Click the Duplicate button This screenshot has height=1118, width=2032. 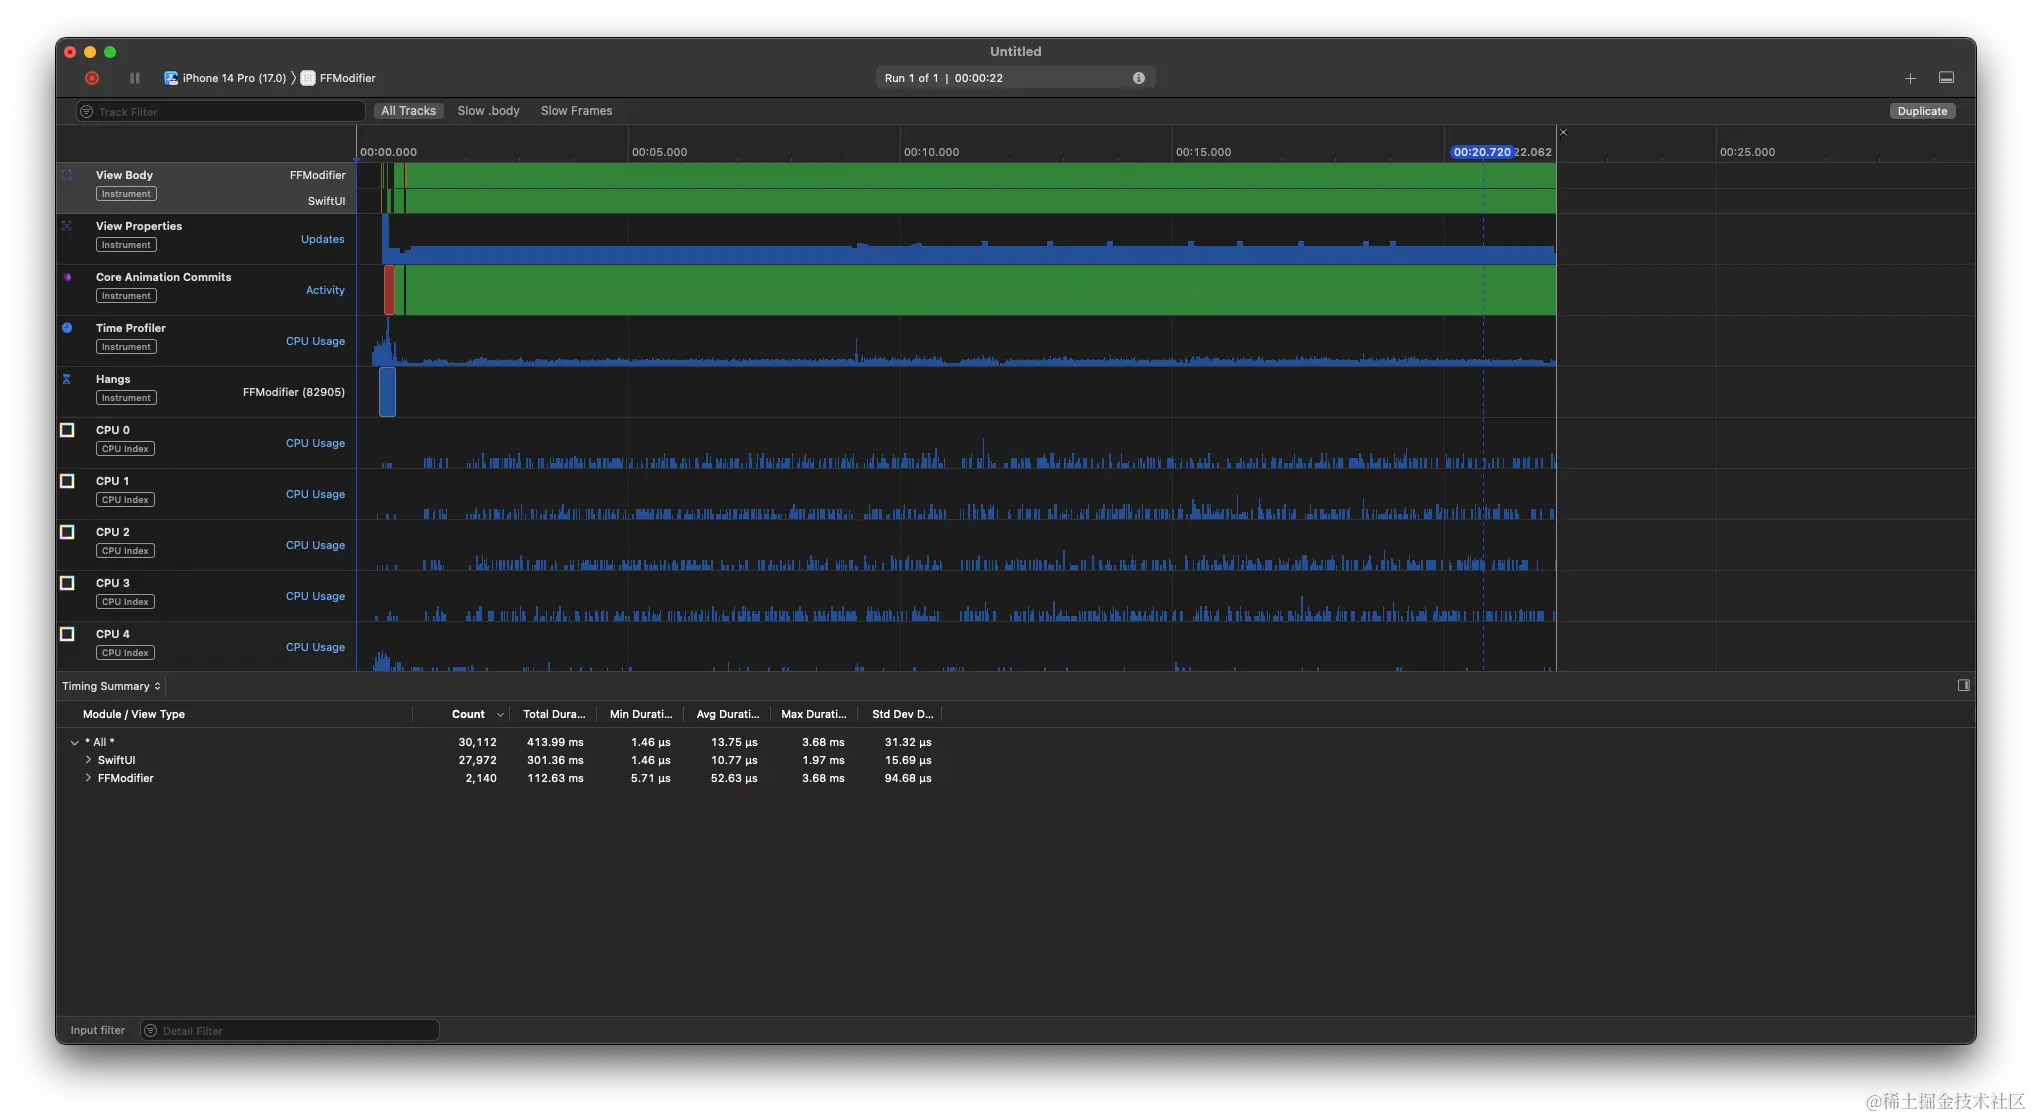1921,111
